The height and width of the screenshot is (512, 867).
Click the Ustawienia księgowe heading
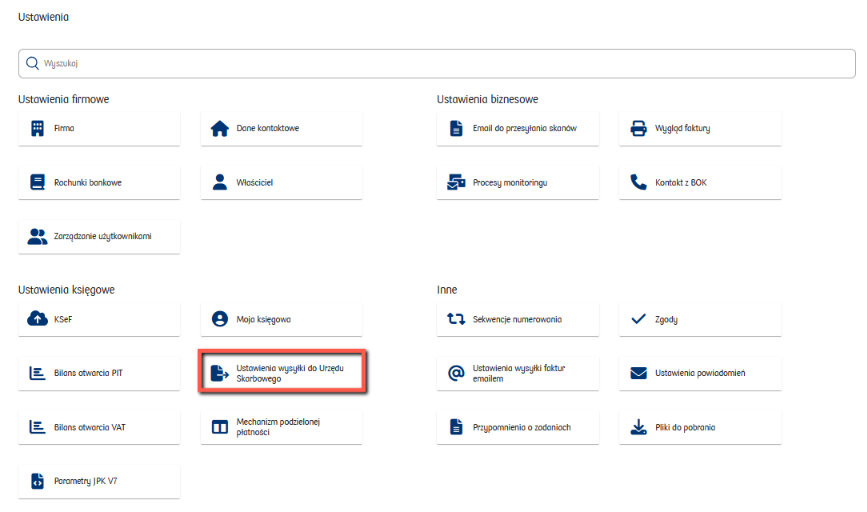[66, 290]
